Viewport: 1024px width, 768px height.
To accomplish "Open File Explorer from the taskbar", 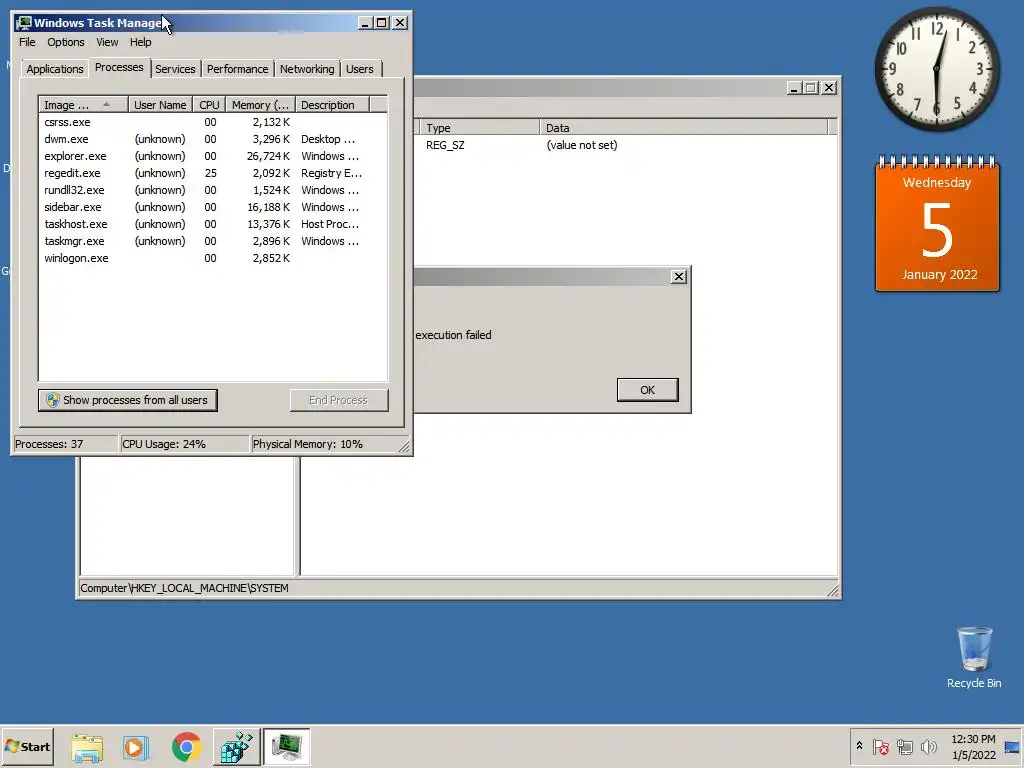I will coord(87,747).
